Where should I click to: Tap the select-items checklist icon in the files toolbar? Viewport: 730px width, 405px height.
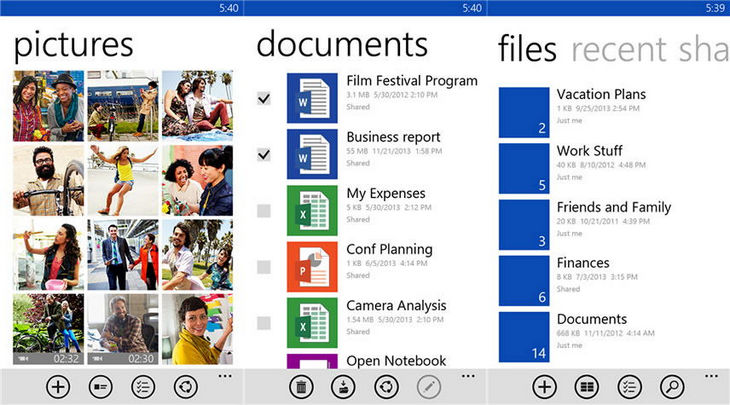click(629, 386)
